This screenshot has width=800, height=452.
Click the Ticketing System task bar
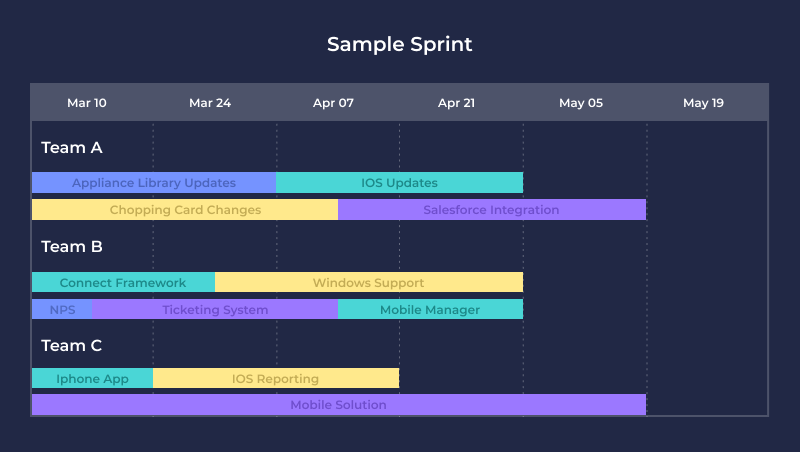coord(215,310)
